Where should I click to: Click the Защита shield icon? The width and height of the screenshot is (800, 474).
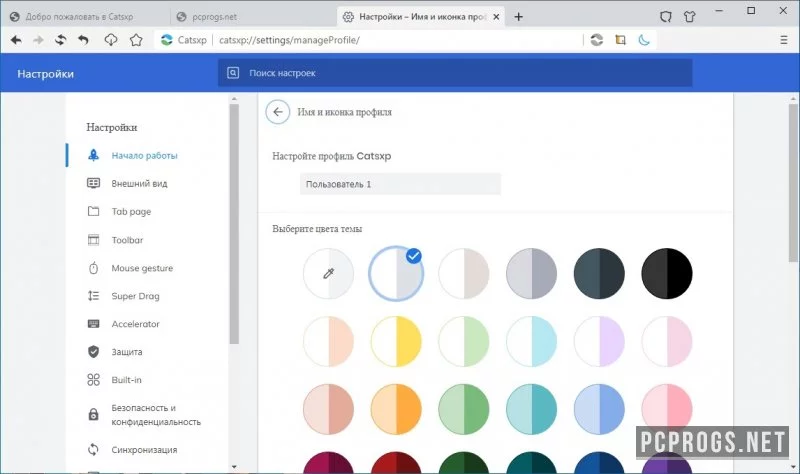click(93, 352)
